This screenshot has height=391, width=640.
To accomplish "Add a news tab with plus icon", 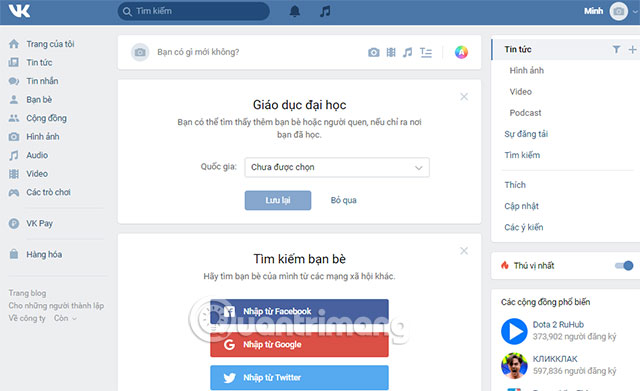I will [632, 49].
